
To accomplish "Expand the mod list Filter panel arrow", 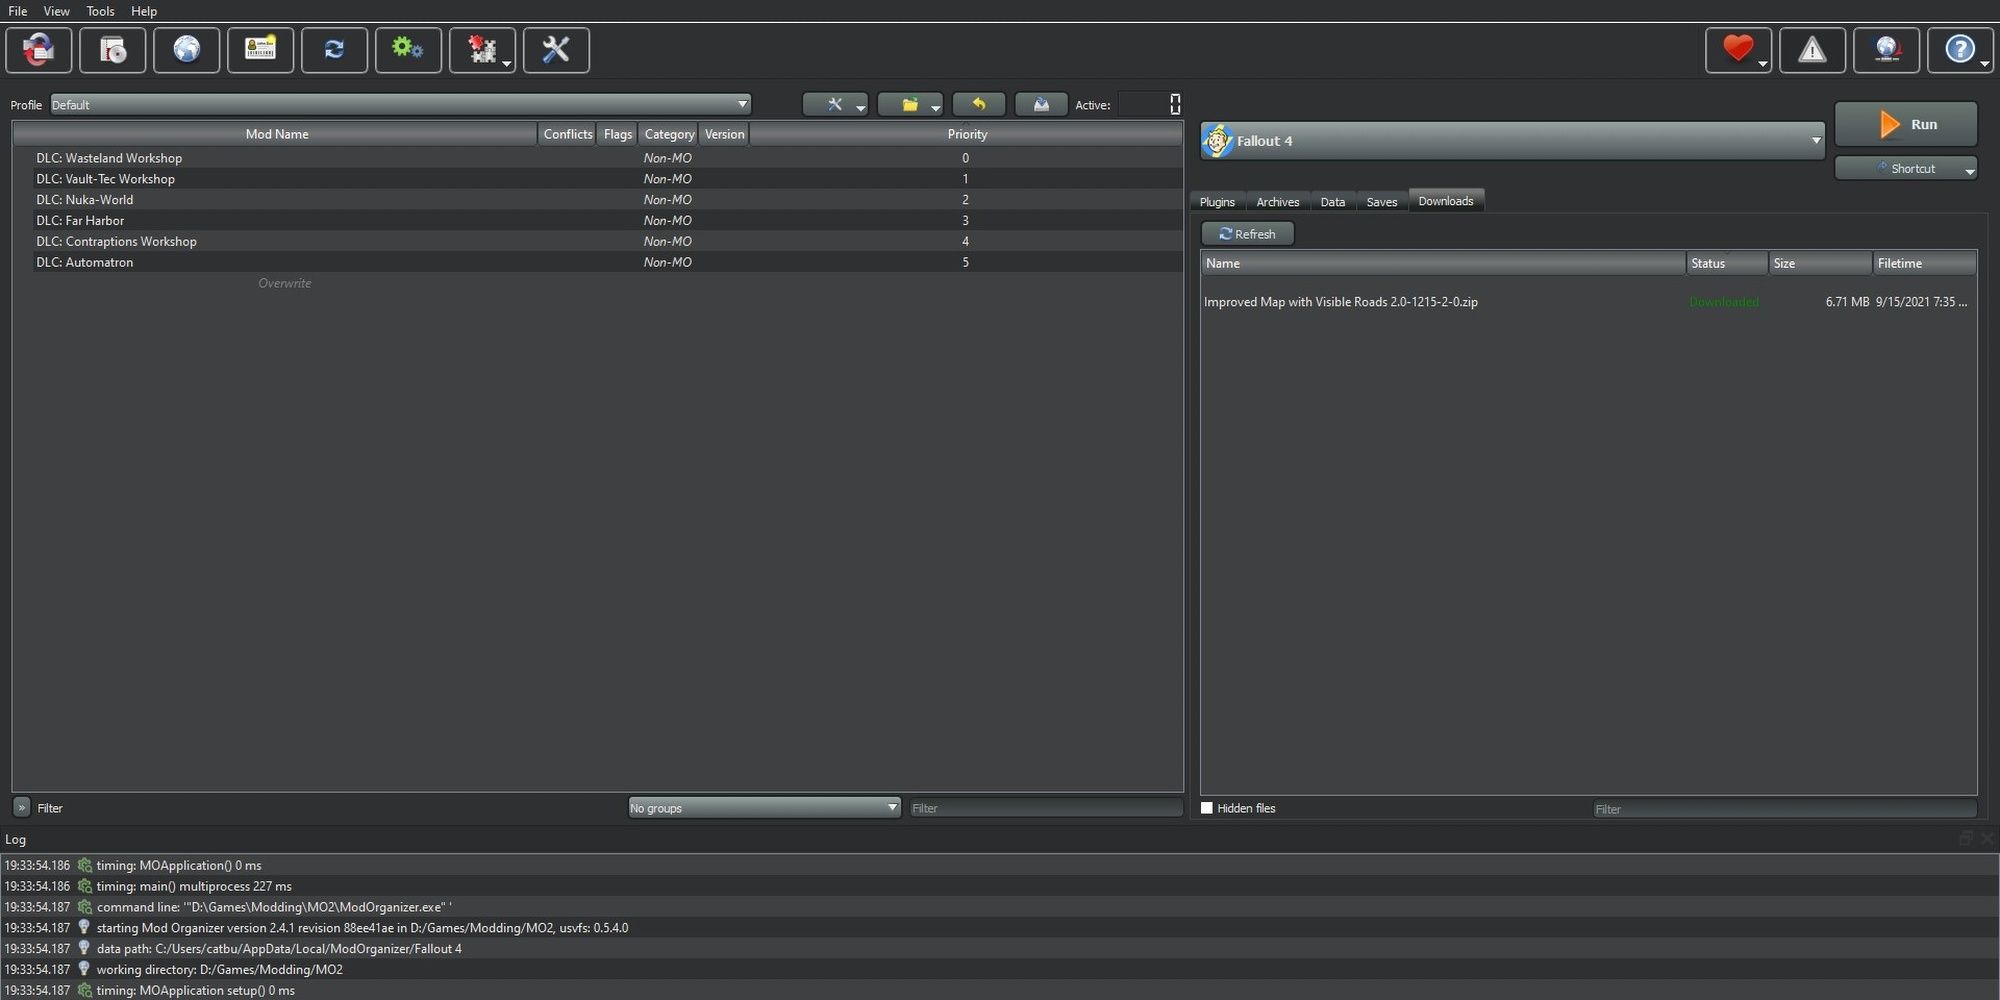I will [21, 808].
